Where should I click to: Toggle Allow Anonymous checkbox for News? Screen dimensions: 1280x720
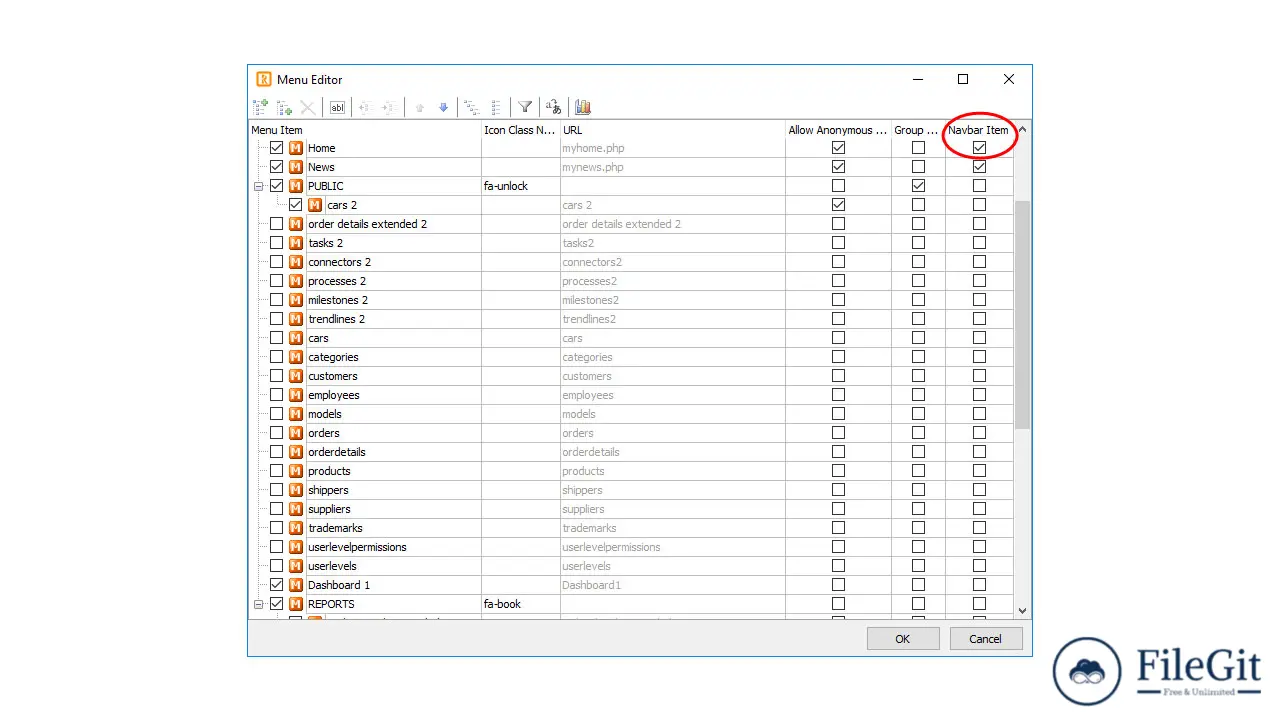[x=838, y=167]
